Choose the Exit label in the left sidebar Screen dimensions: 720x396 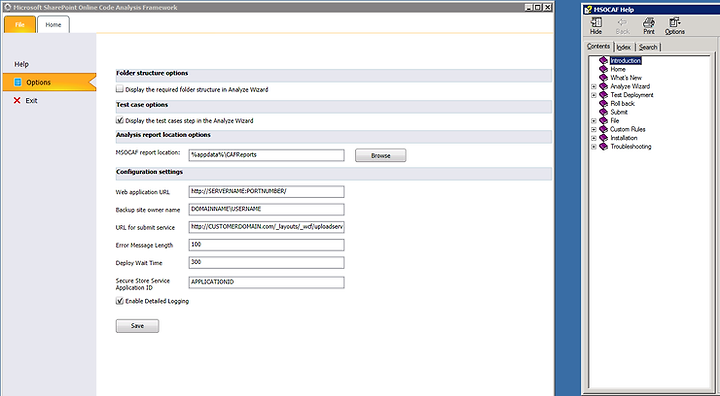click(31, 101)
